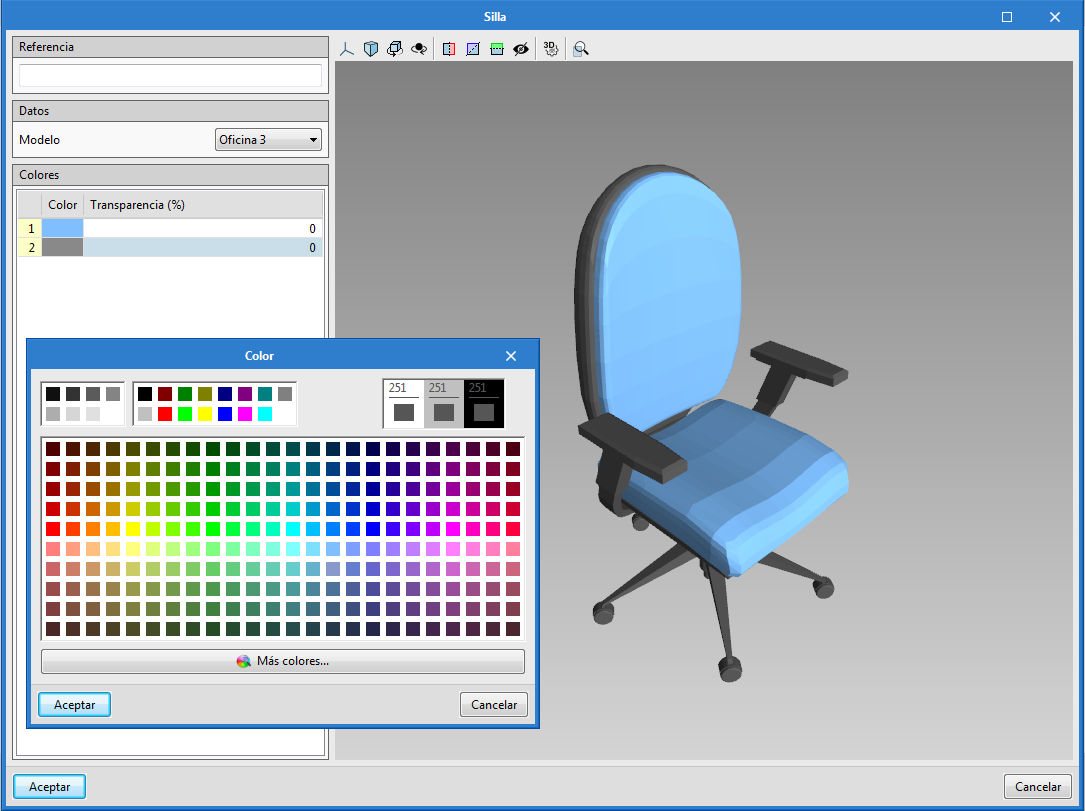Pick the magenta swatch in the basic colors box
The height and width of the screenshot is (811, 1085).
pos(245,414)
